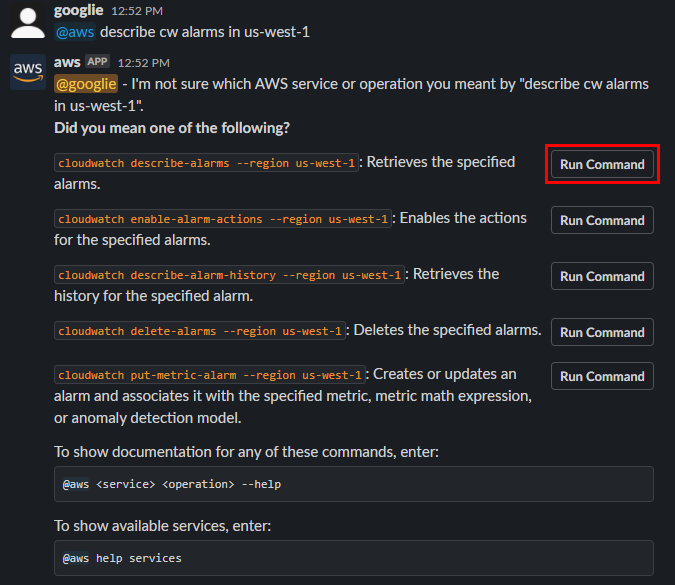The height and width of the screenshot is (585, 675).
Task: Run the put-metric-alarm command
Action: (602, 376)
